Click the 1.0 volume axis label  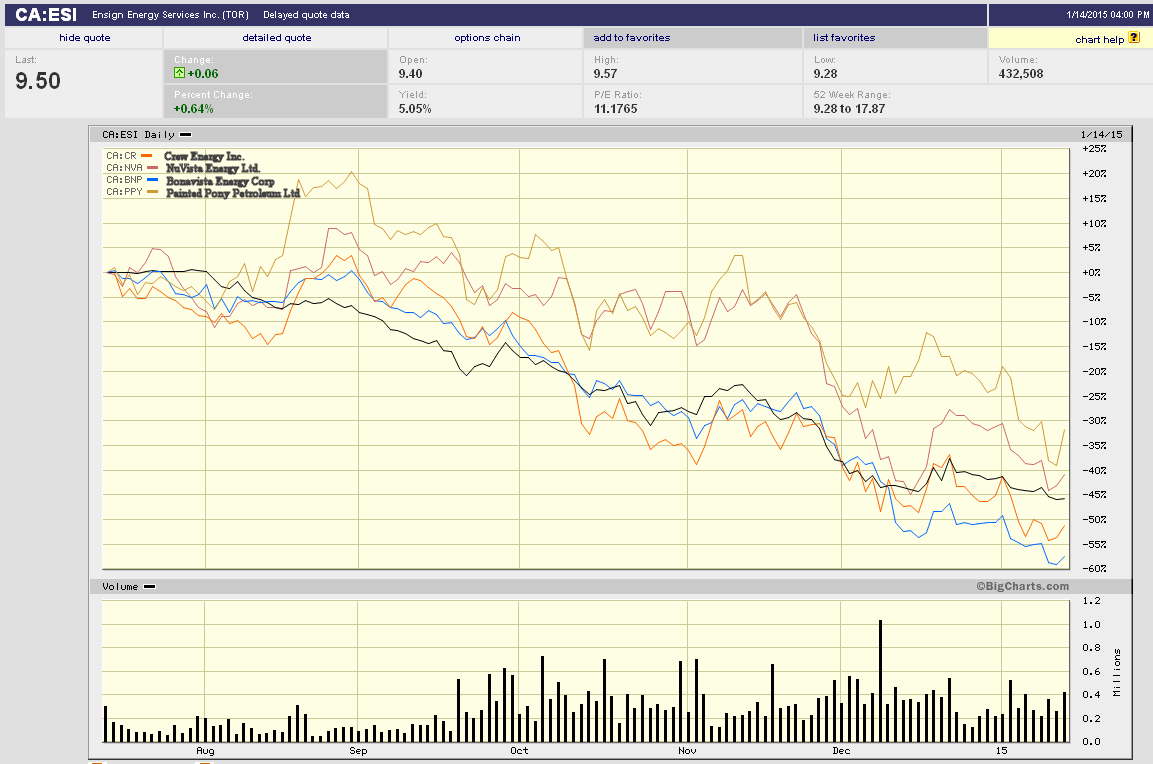[x=1091, y=625]
